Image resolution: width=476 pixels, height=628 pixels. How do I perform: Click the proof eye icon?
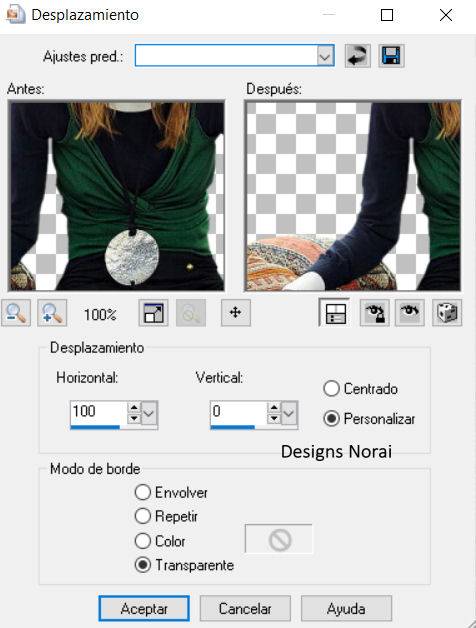[410, 313]
